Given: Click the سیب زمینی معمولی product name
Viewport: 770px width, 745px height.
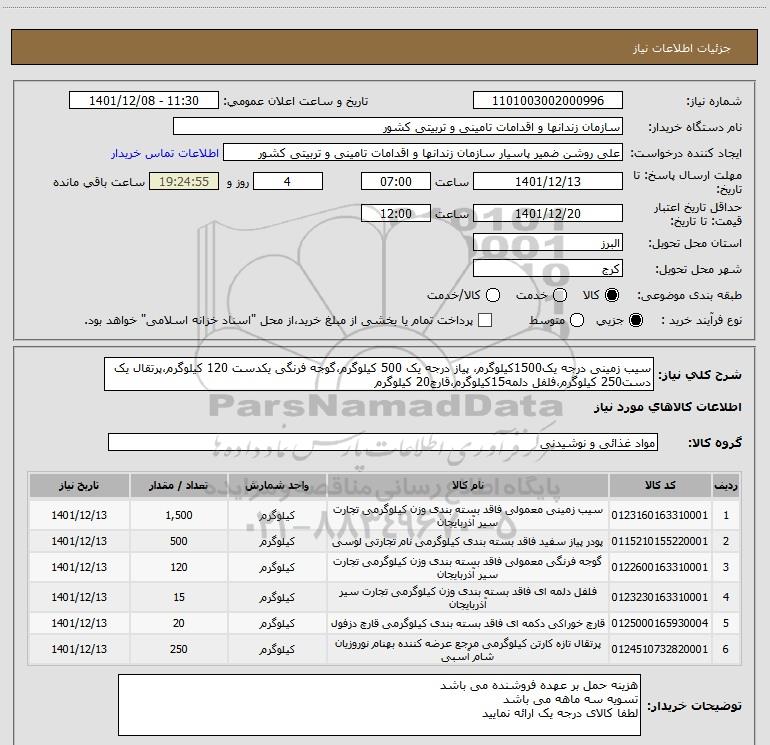Looking at the screenshot, I should click(x=468, y=516).
